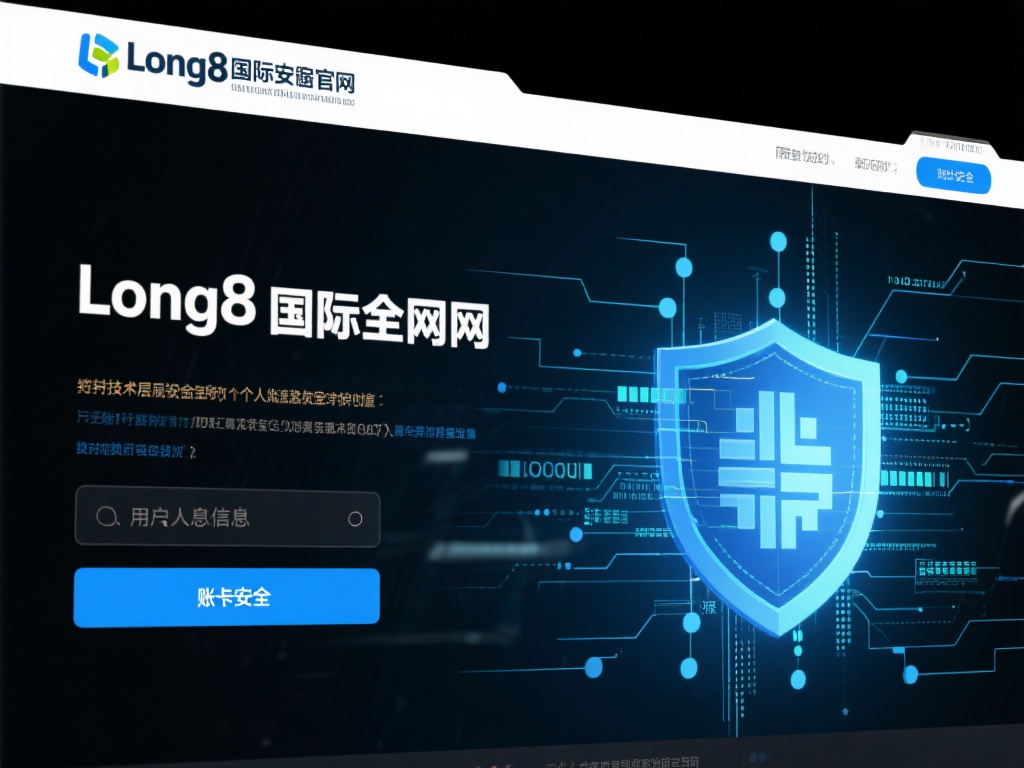Click the circle icon inside the input field

coord(355,519)
